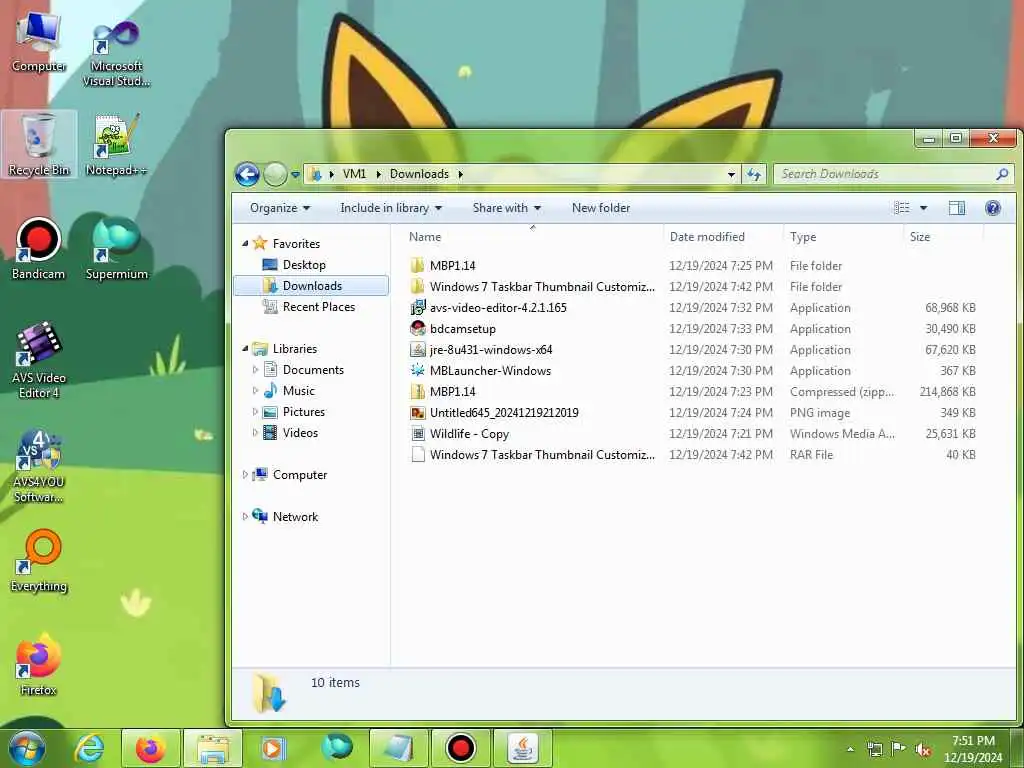Select Desktop under Favorites
The height and width of the screenshot is (768, 1024).
click(x=304, y=264)
